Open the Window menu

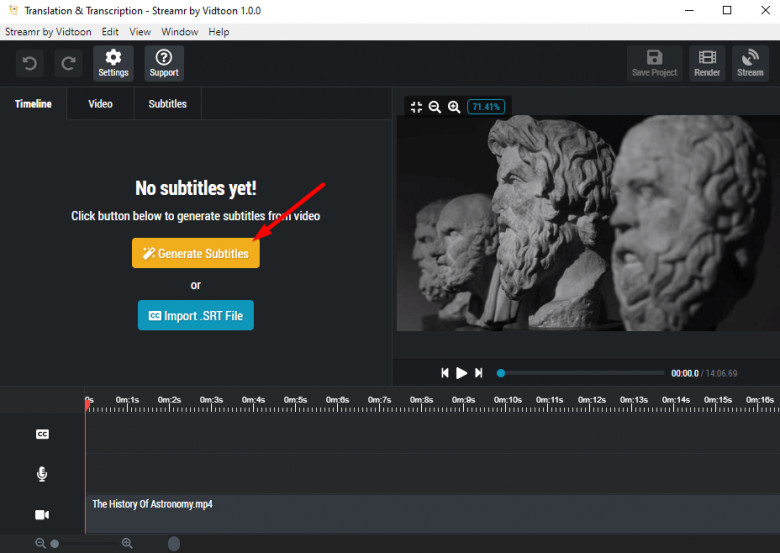click(179, 32)
